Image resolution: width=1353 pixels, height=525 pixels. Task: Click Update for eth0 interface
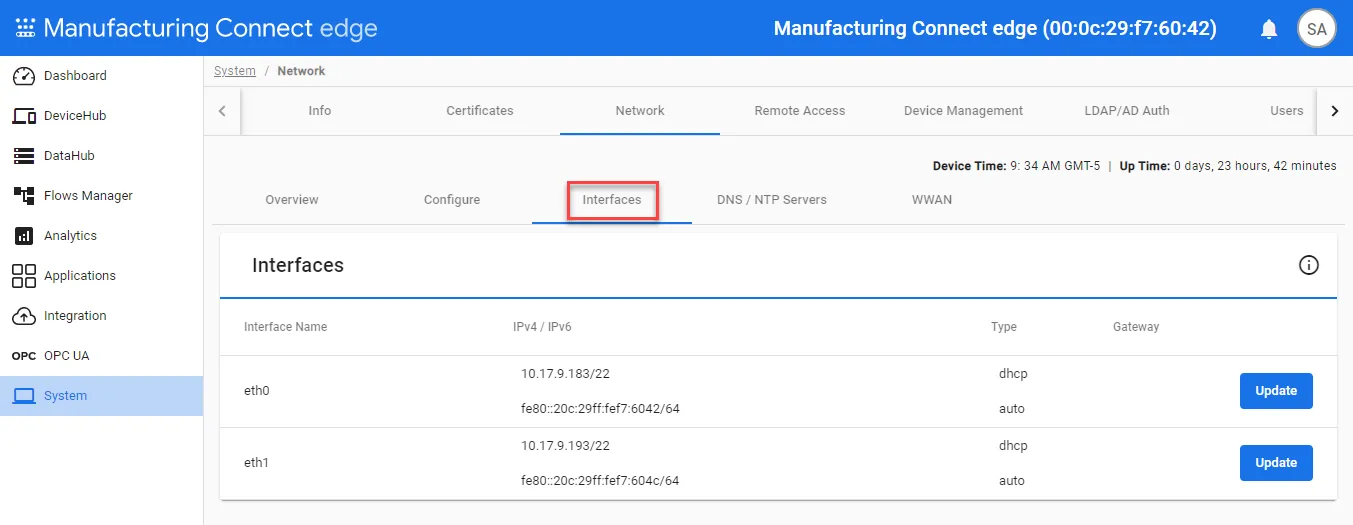click(1276, 391)
